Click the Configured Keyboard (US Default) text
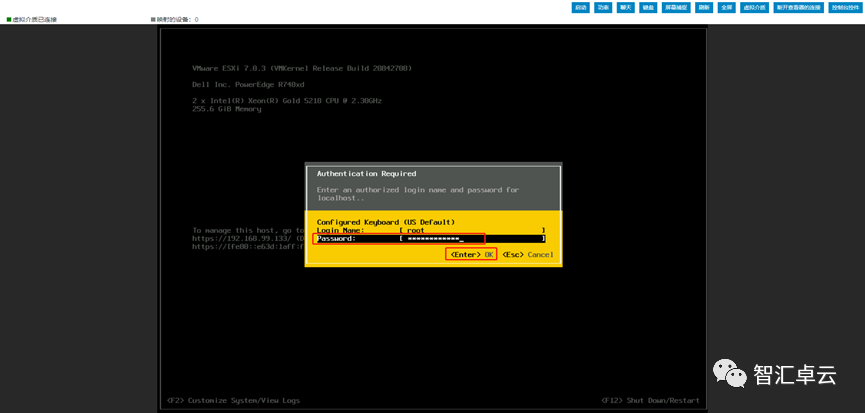 (x=386, y=222)
